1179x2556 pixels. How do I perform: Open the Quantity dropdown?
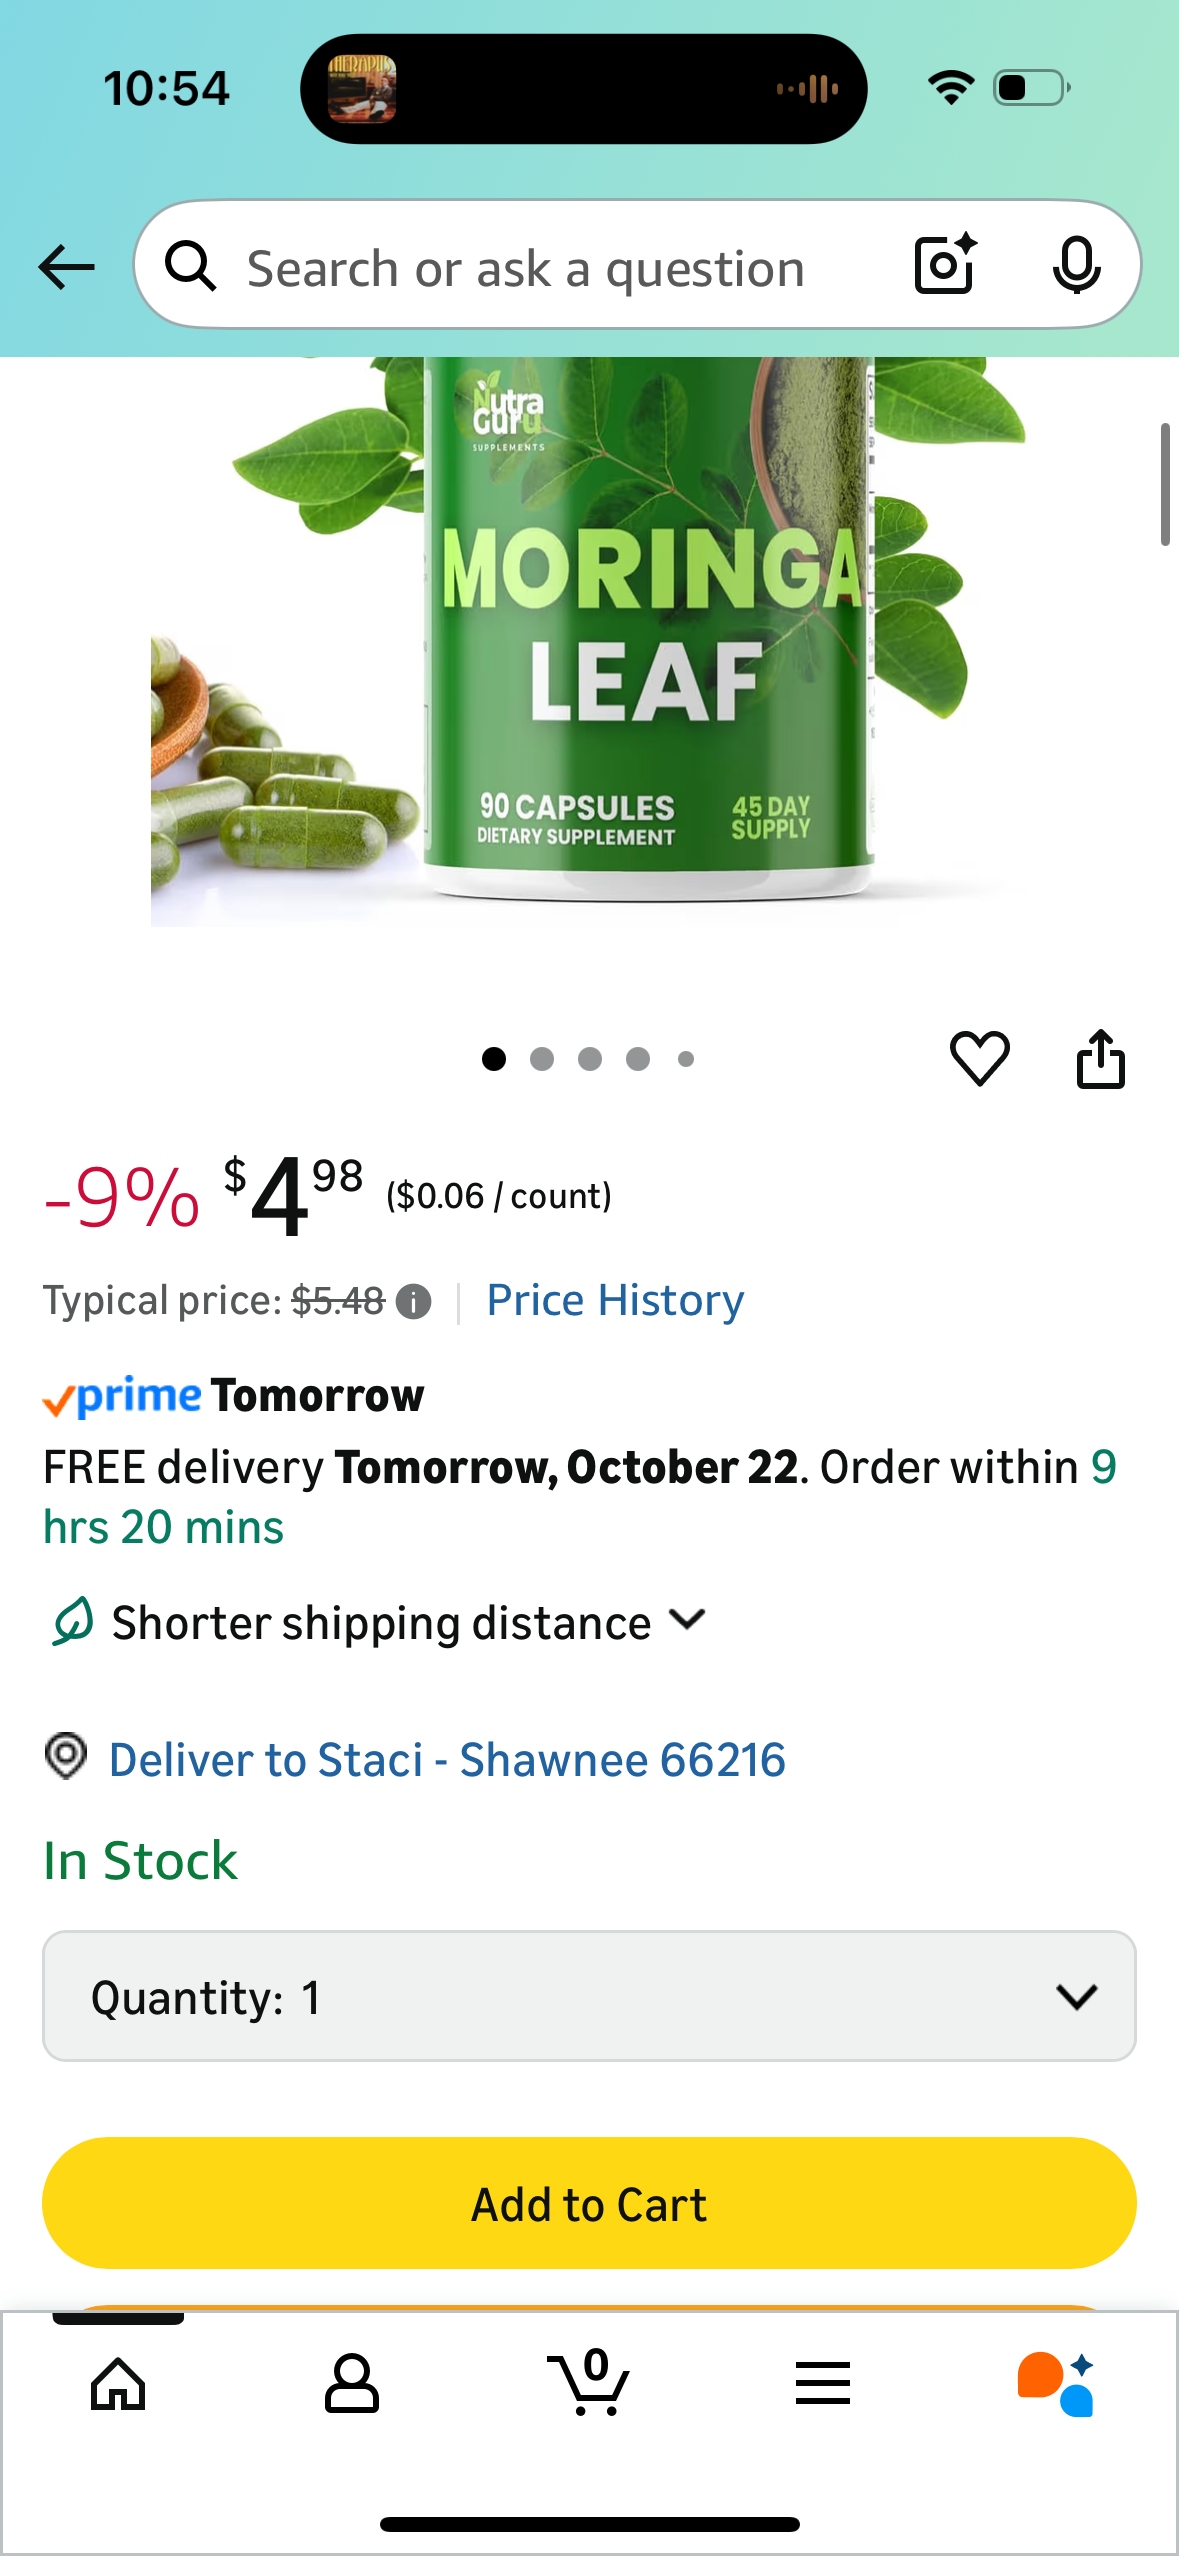pyautogui.click(x=589, y=1997)
